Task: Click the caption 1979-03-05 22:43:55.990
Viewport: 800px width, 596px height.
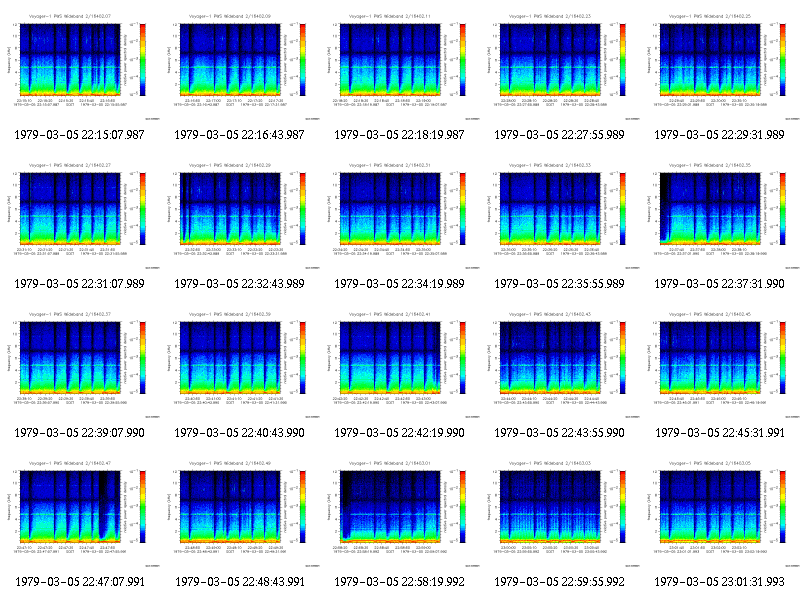Action: click(560, 433)
